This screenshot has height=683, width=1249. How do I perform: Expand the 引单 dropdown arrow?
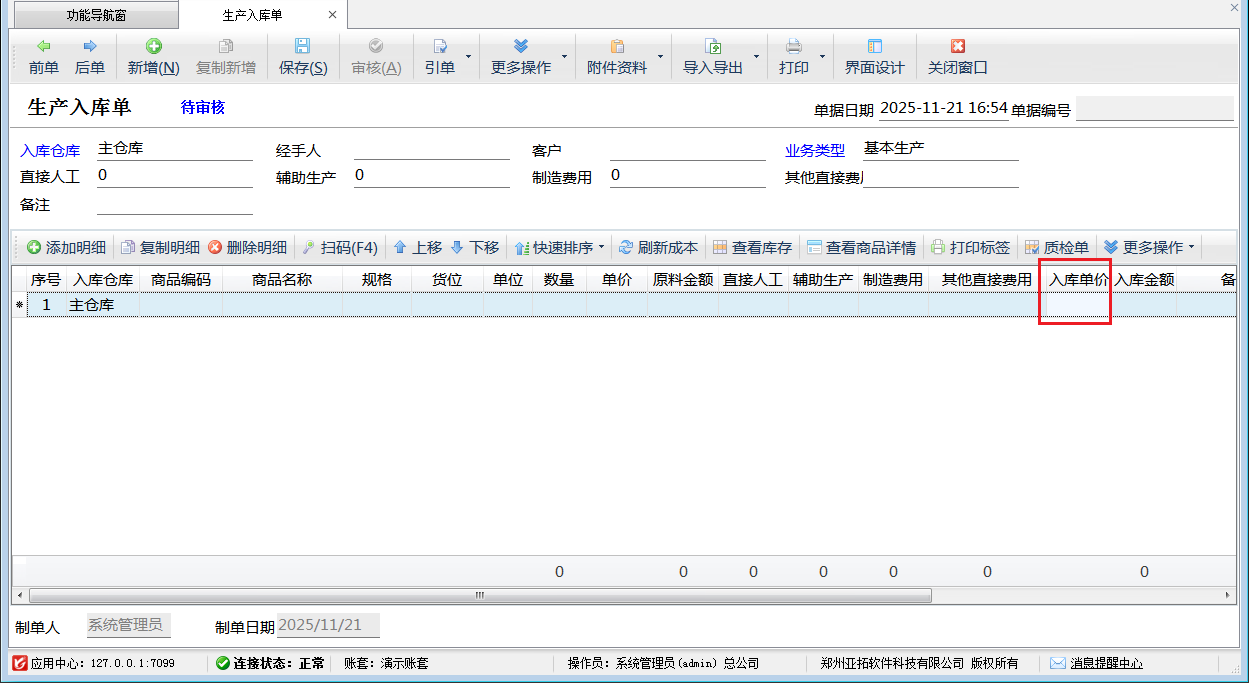[x=468, y=56]
